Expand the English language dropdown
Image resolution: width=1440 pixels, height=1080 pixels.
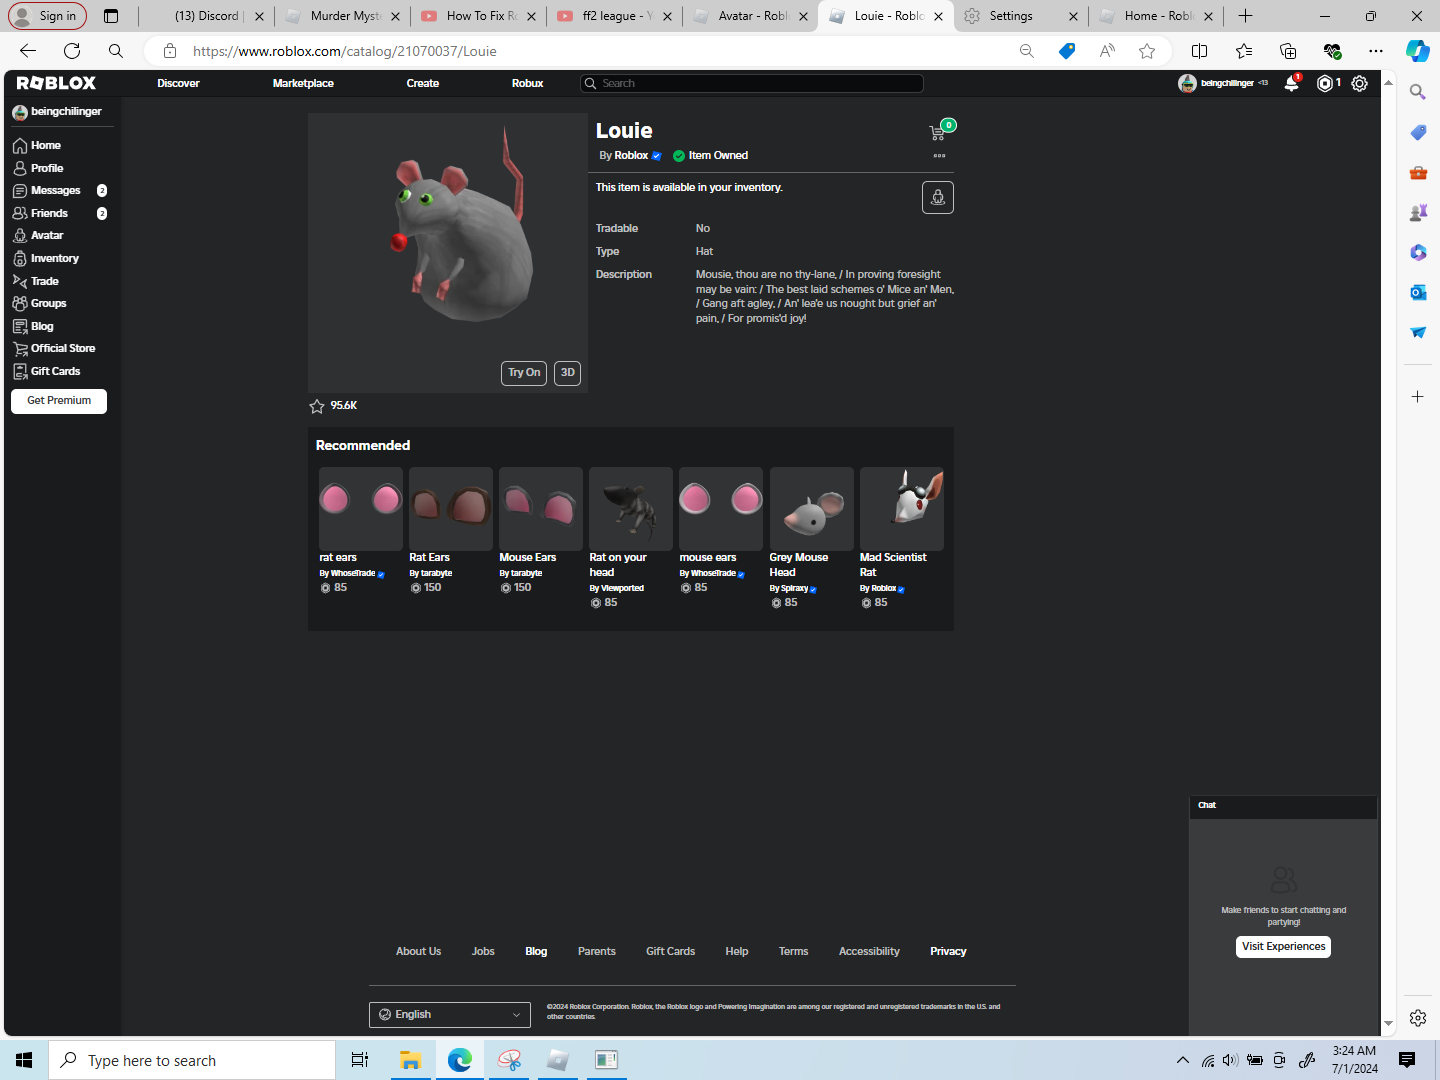pos(450,1015)
